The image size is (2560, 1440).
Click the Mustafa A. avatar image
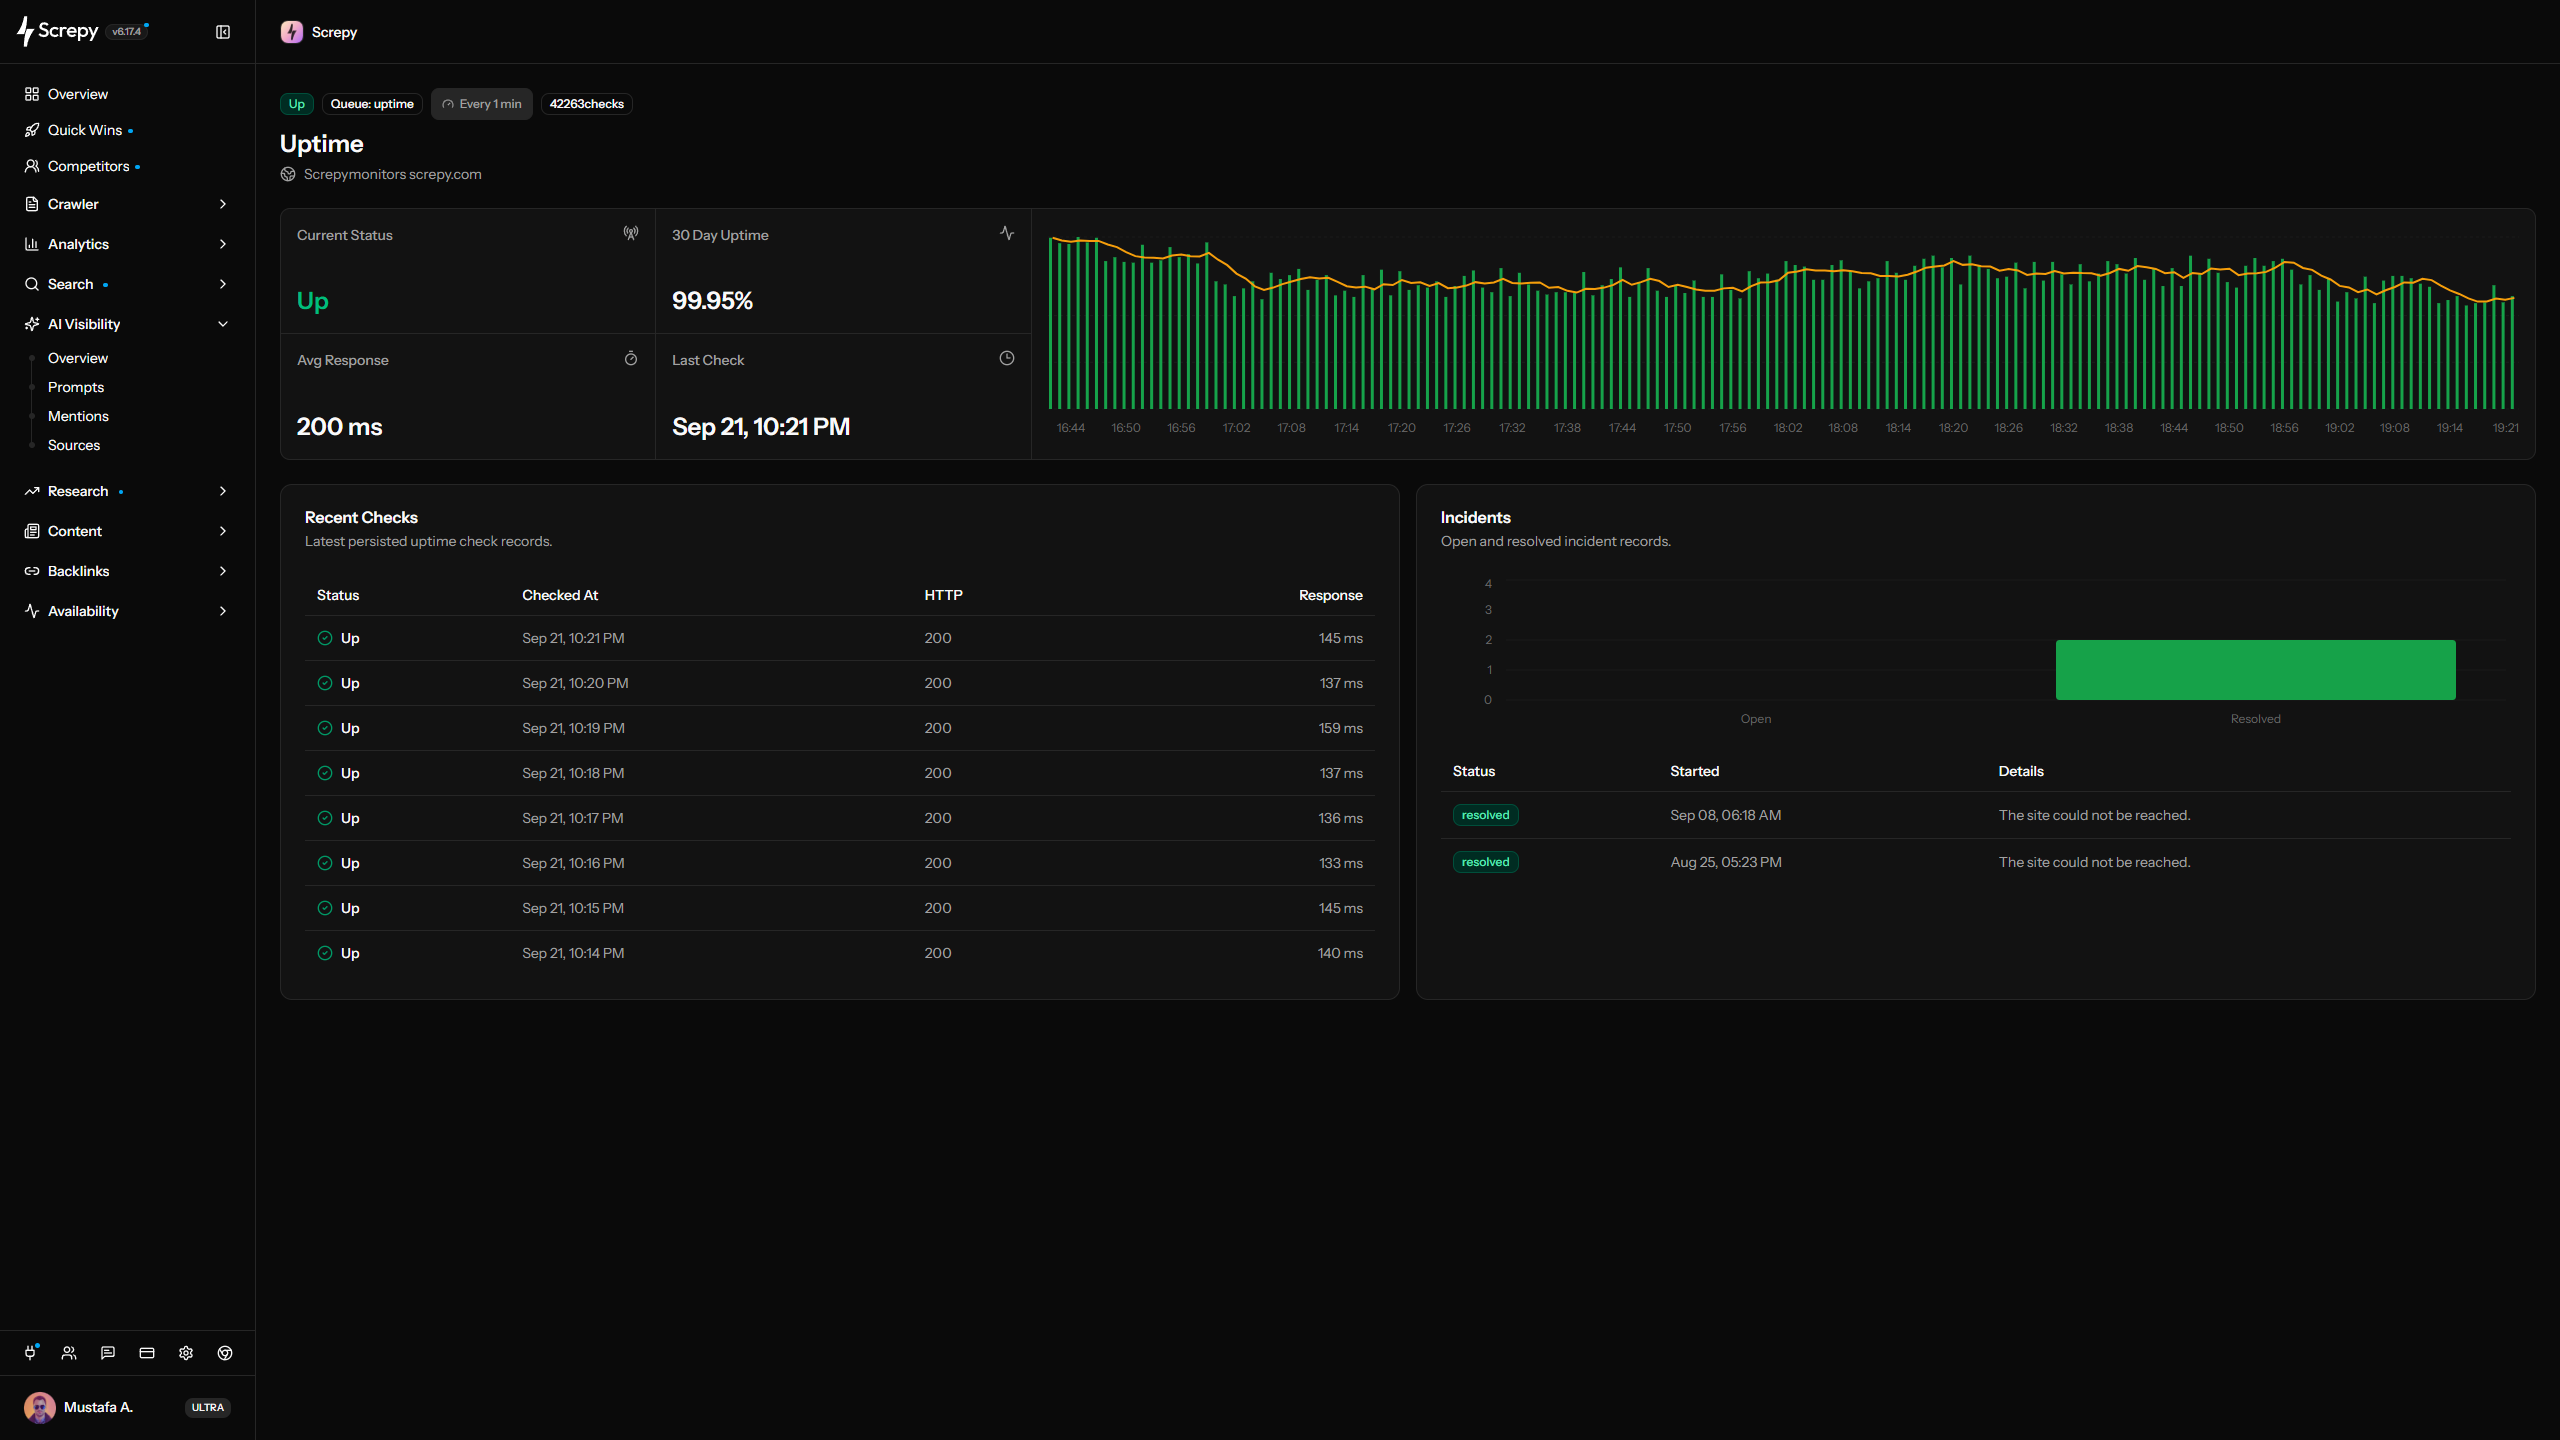tap(40, 1407)
